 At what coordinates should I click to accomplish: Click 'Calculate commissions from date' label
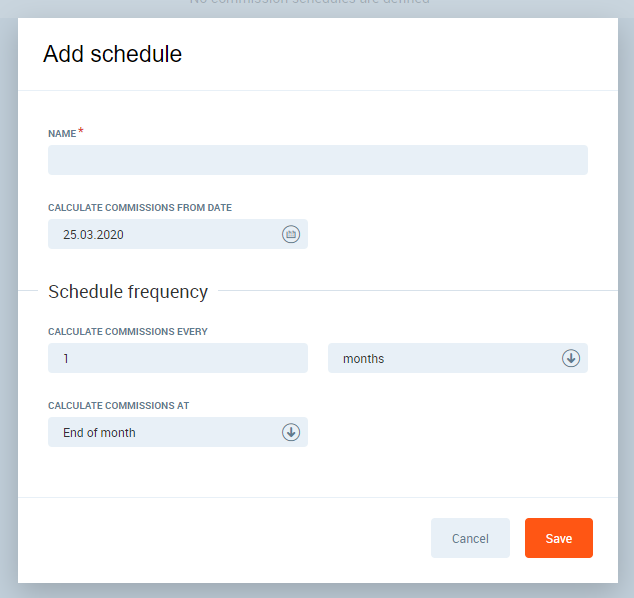click(x=140, y=208)
